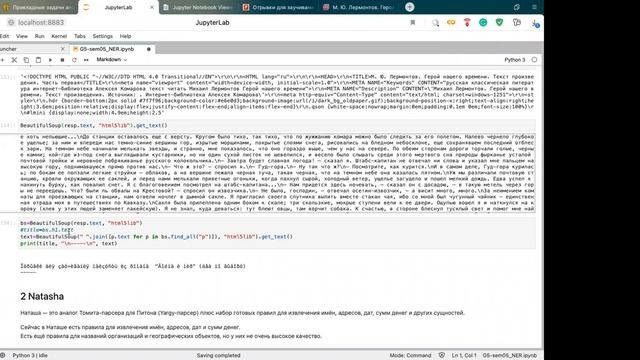
Task: Click the red extension icon
Action: (467, 23)
